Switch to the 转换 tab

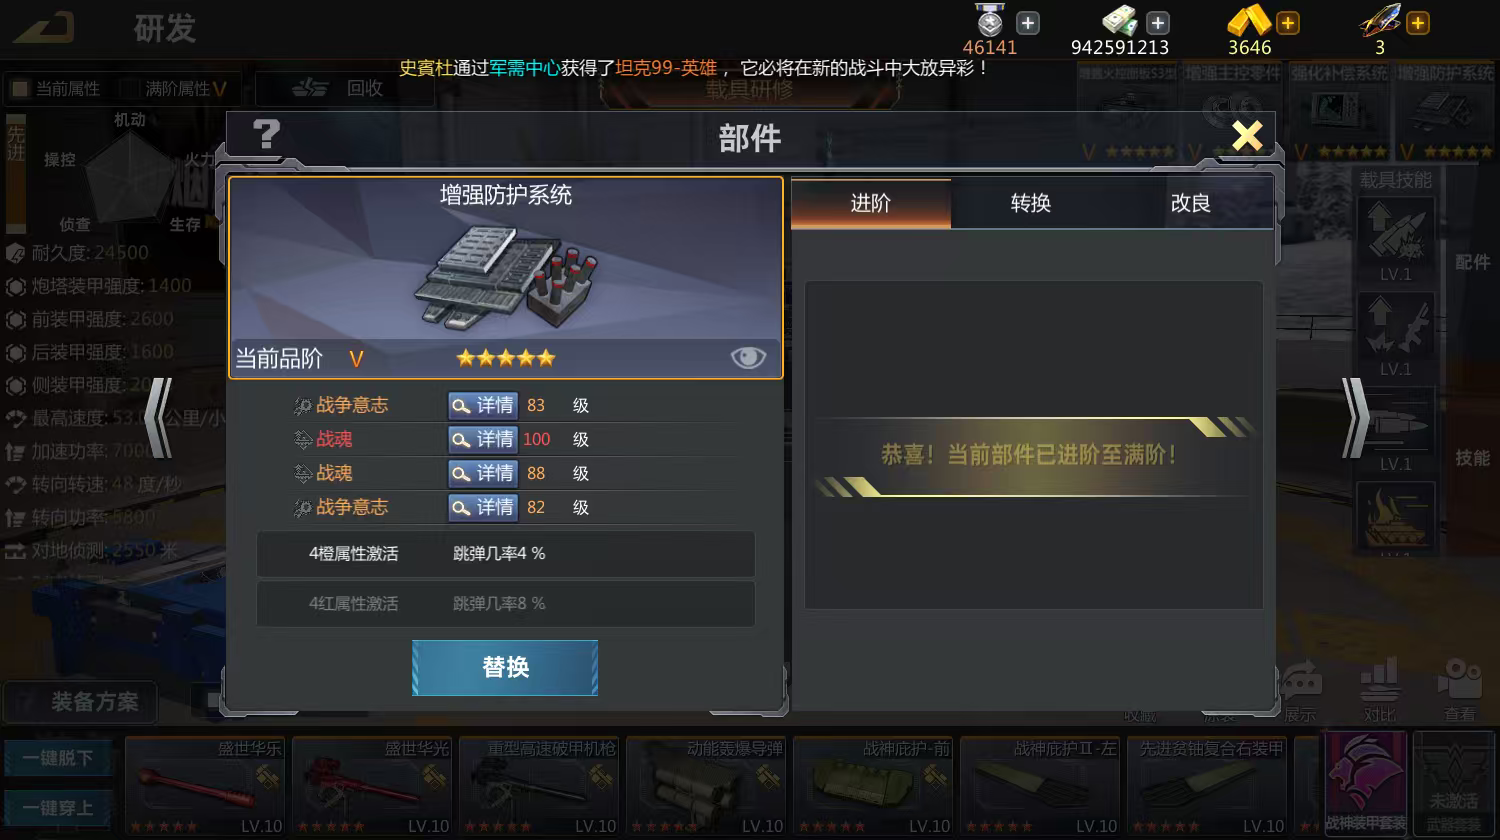coord(1031,203)
